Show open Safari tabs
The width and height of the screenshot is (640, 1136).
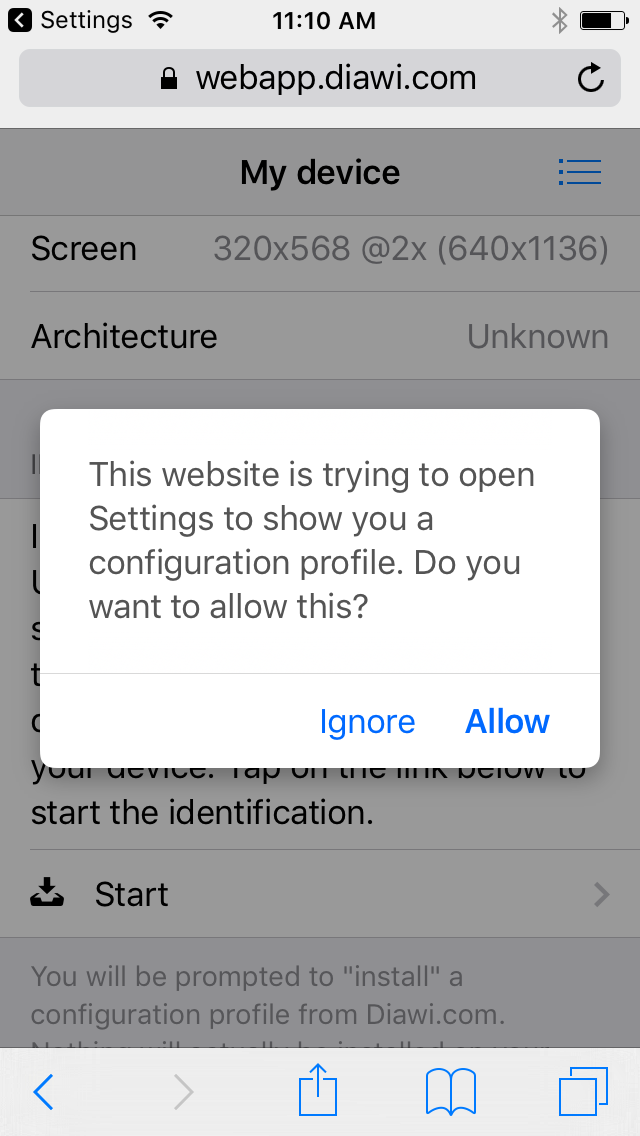pos(584,1091)
